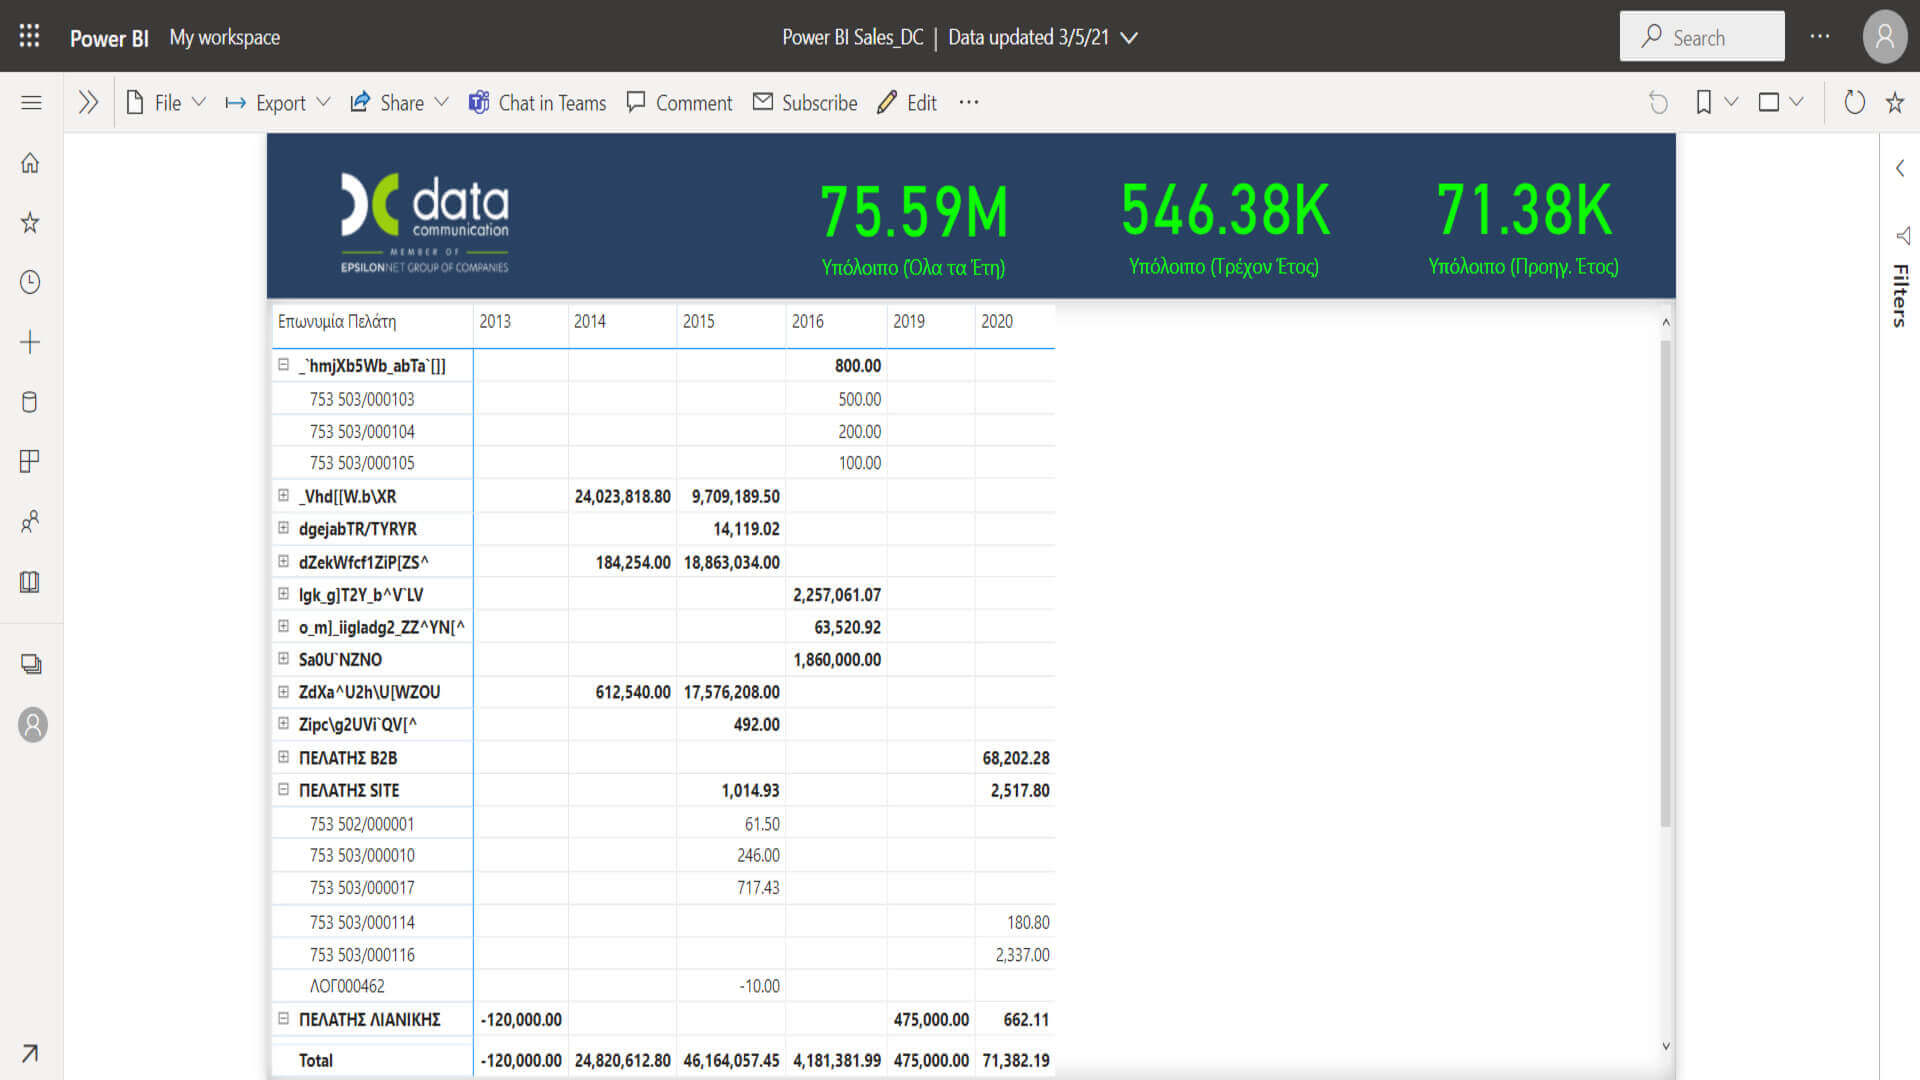1920x1080 pixels.
Task: Click the Total row label
Action: pyautogui.click(x=316, y=1060)
